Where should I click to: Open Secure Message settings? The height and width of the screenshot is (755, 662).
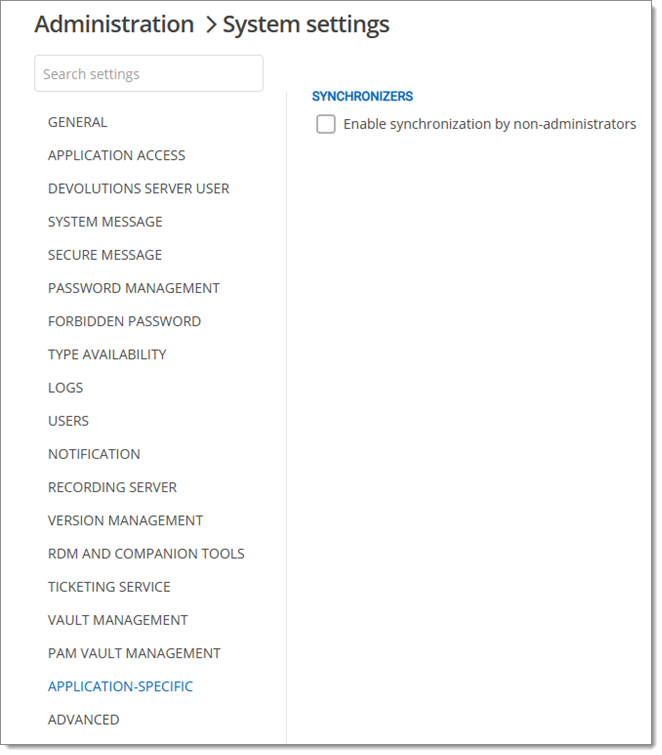click(x=104, y=255)
